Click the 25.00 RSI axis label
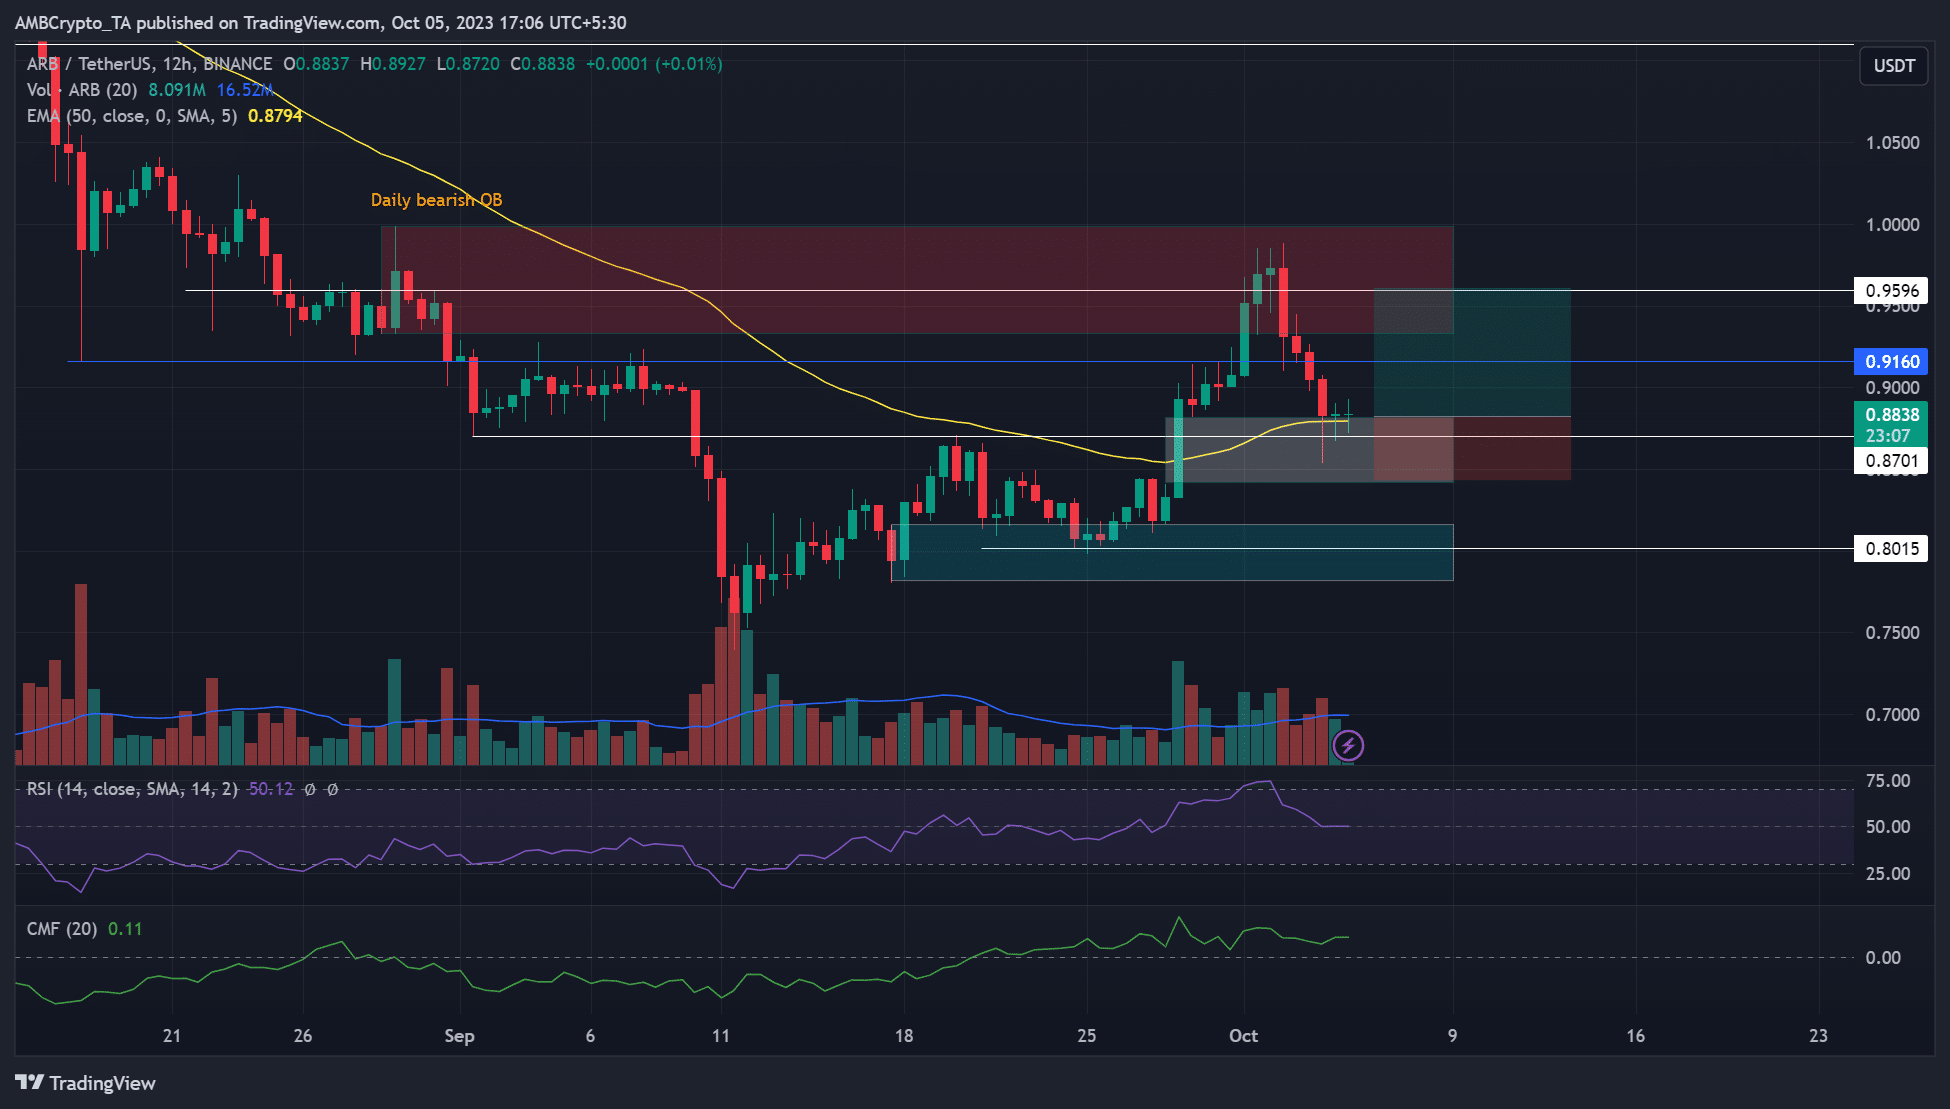 (x=1888, y=874)
